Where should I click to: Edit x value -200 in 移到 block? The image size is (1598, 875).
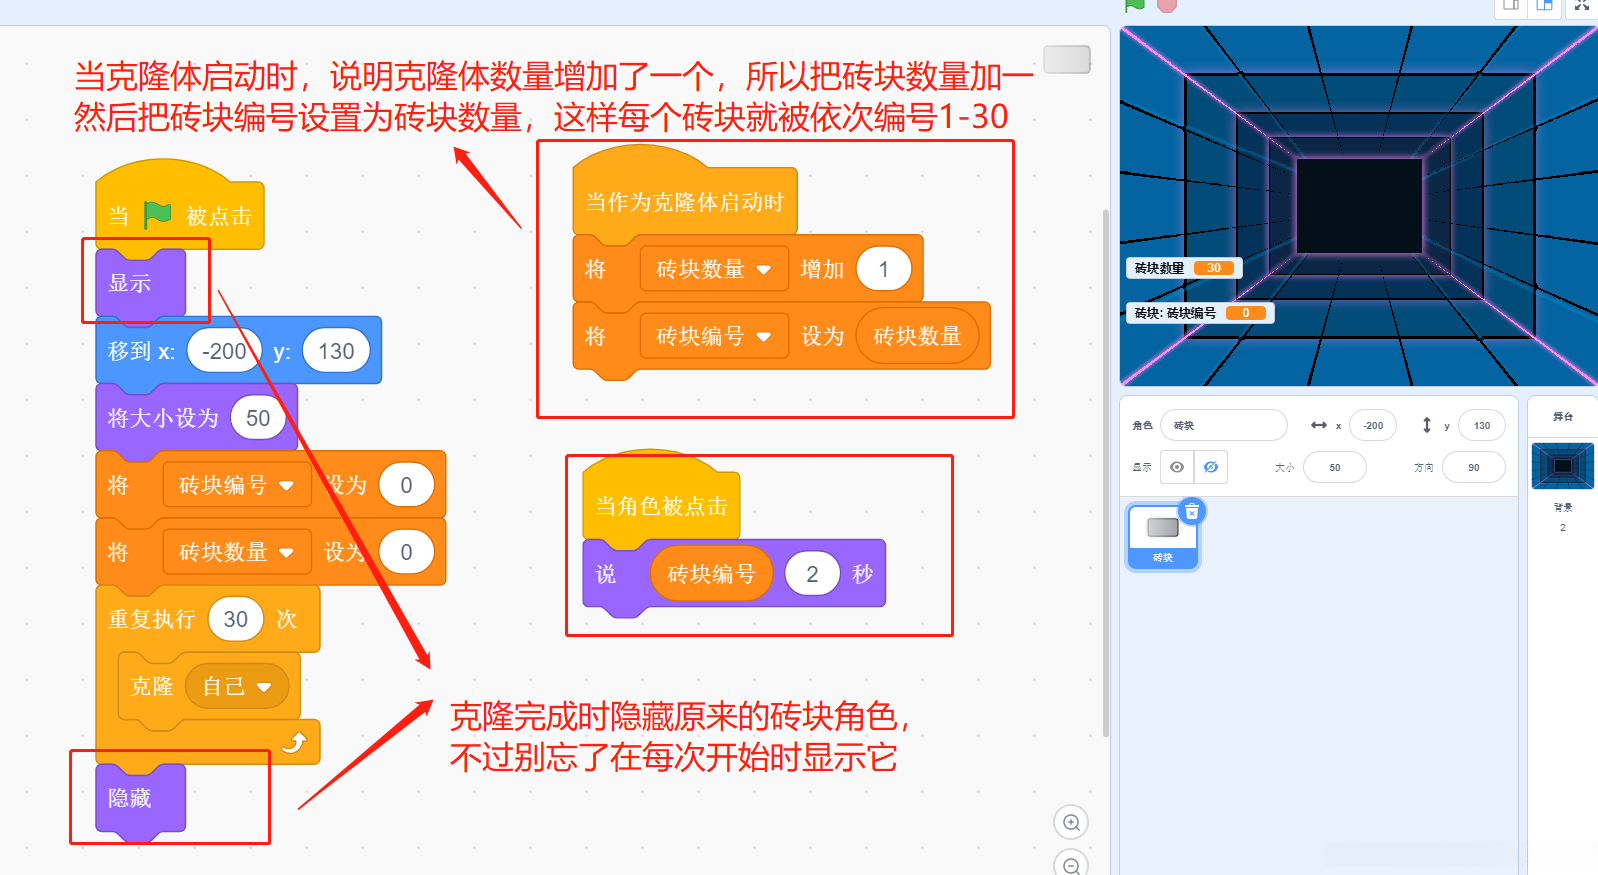(224, 351)
